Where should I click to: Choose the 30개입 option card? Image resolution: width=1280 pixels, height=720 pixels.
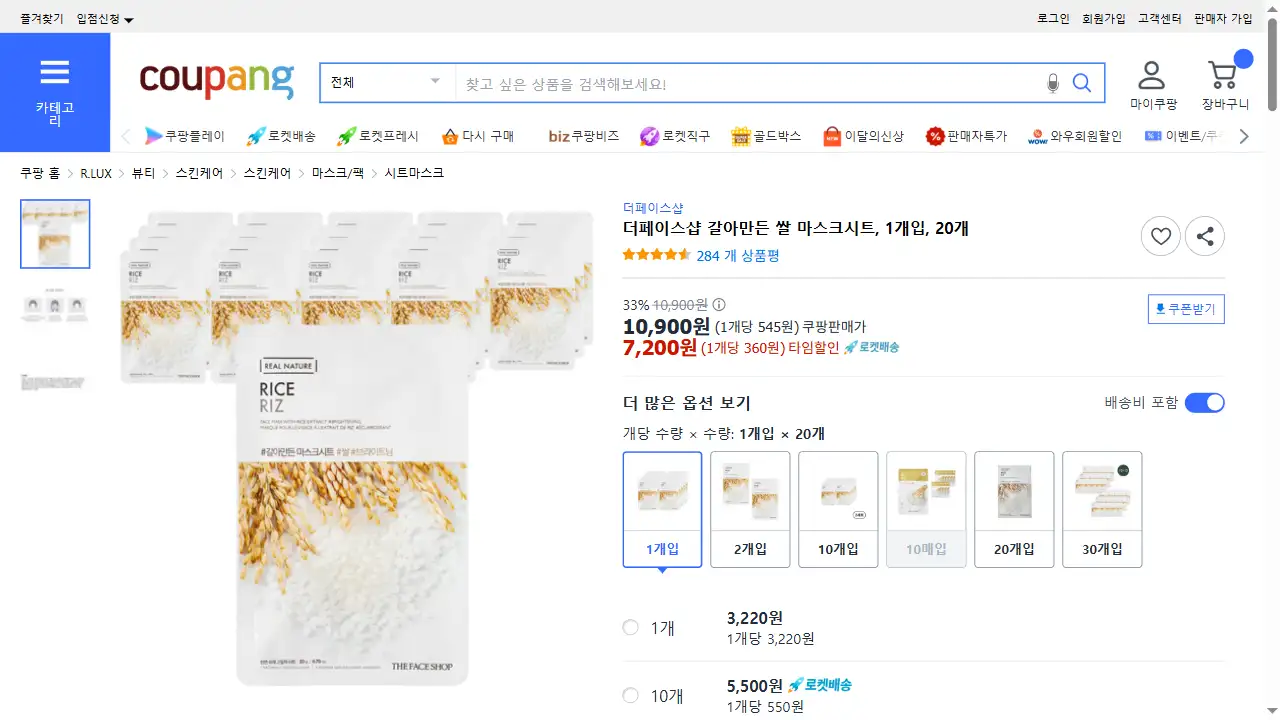click(x=1102, y=510)
